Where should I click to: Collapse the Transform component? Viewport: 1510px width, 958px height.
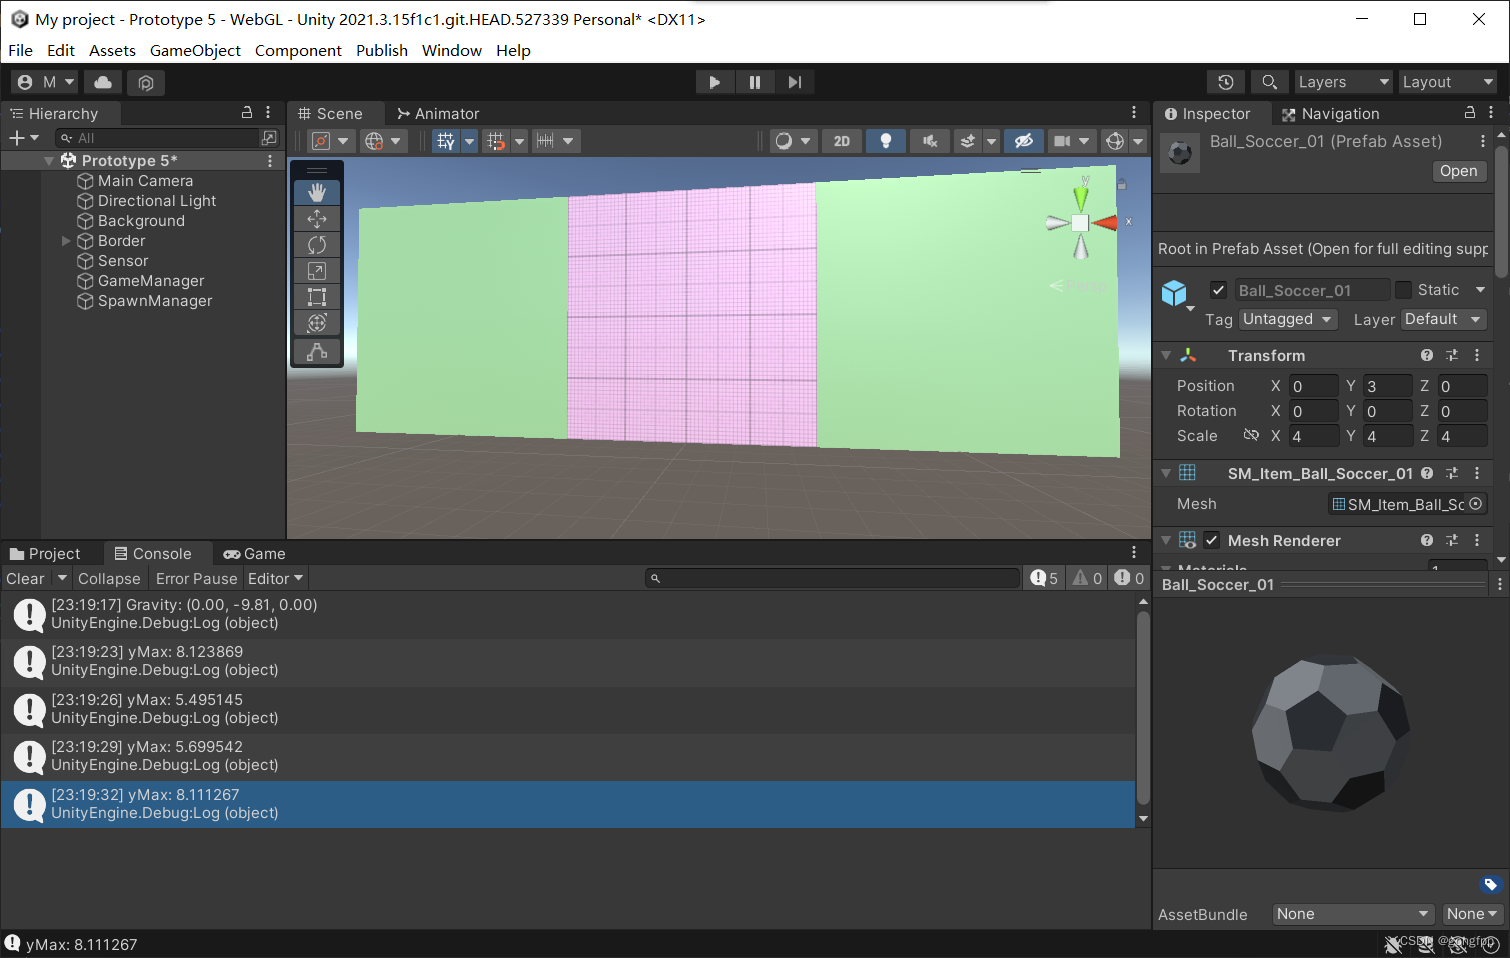(1166, 355)
